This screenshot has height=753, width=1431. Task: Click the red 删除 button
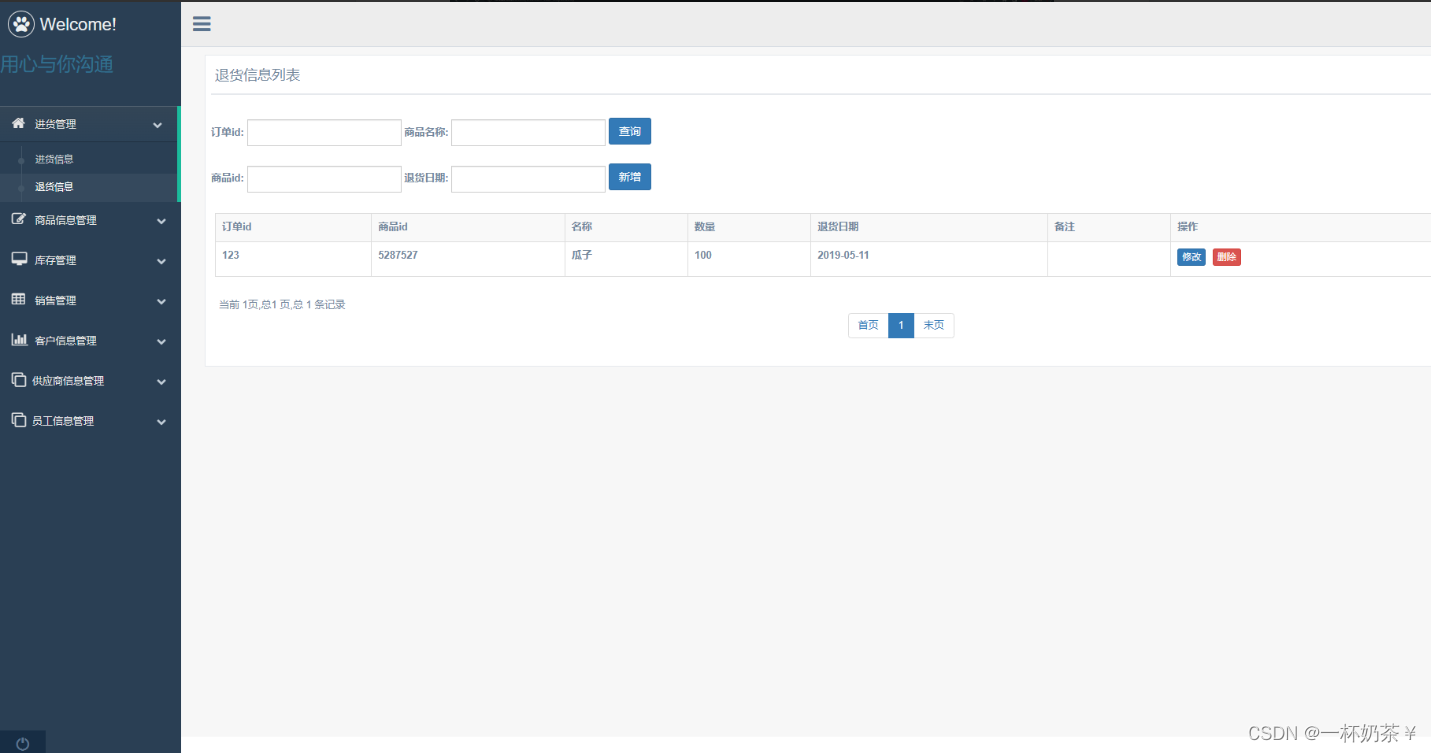[1227, 257]
